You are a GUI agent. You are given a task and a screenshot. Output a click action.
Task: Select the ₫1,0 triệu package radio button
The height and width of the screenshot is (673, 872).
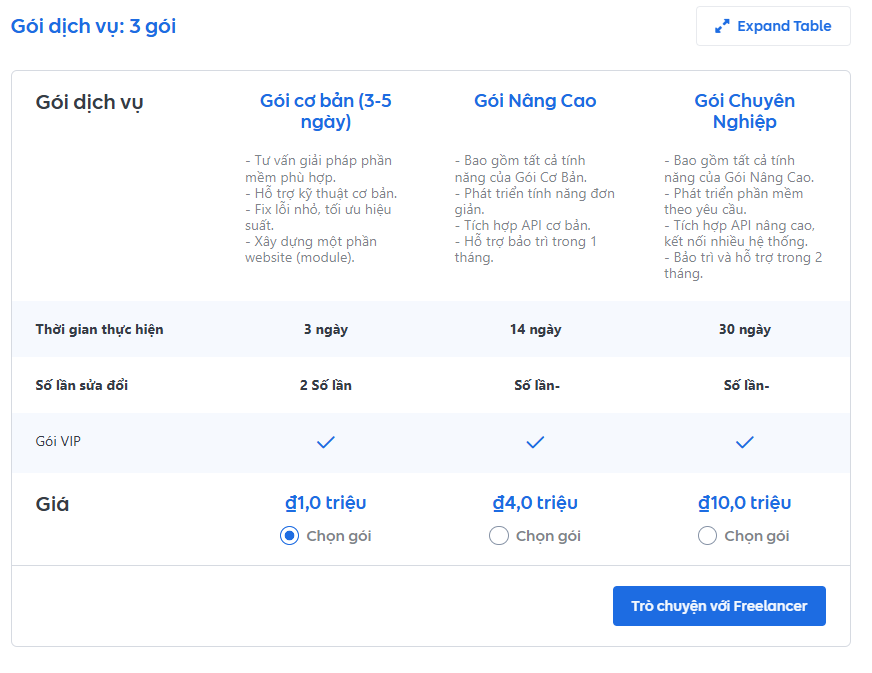(289, 536)
